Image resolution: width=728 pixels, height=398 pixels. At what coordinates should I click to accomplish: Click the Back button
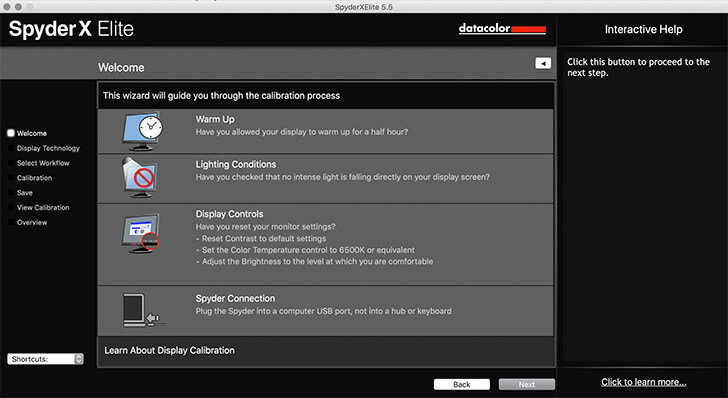(462, 385)
